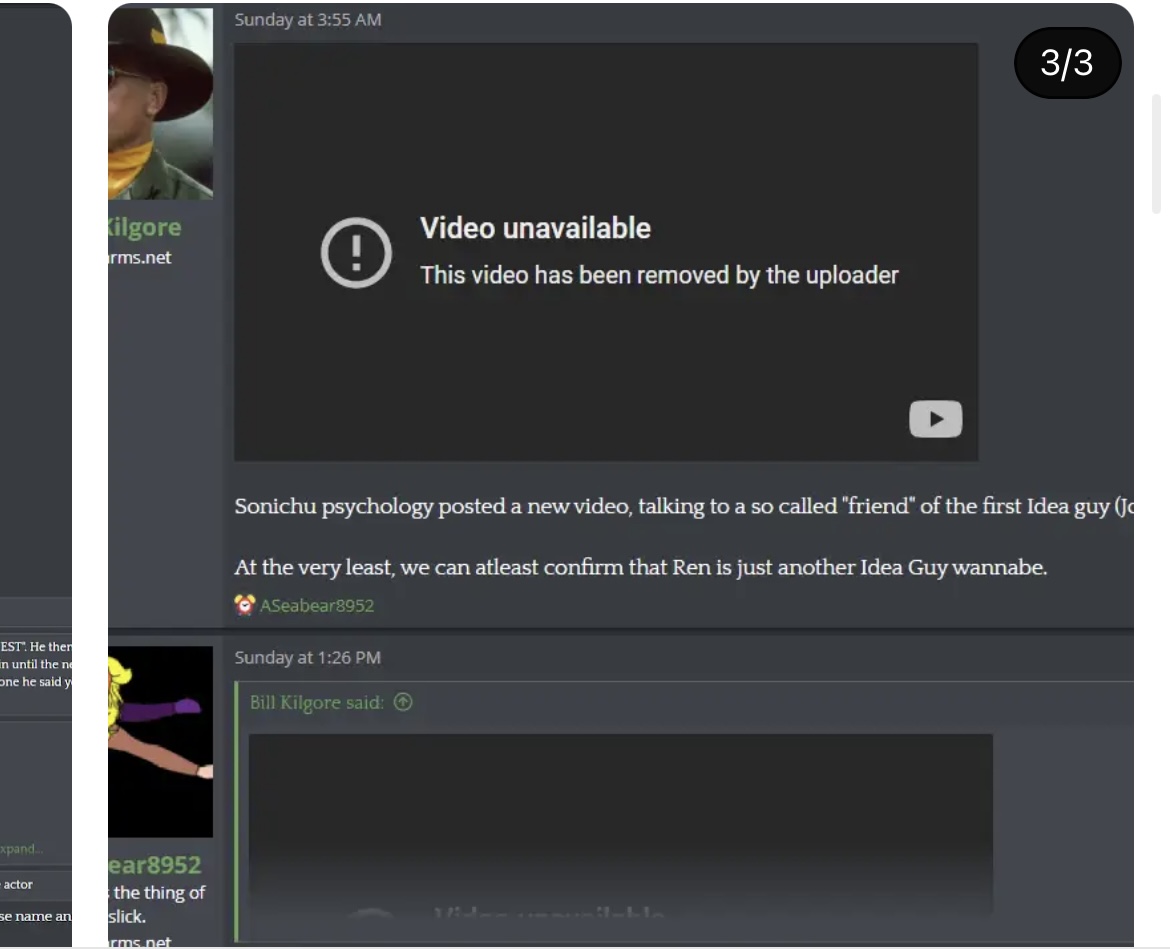Click 'This video has been removed by the uploader'
This screenshot has height=949, width=1170.
(x=659, y=275)
